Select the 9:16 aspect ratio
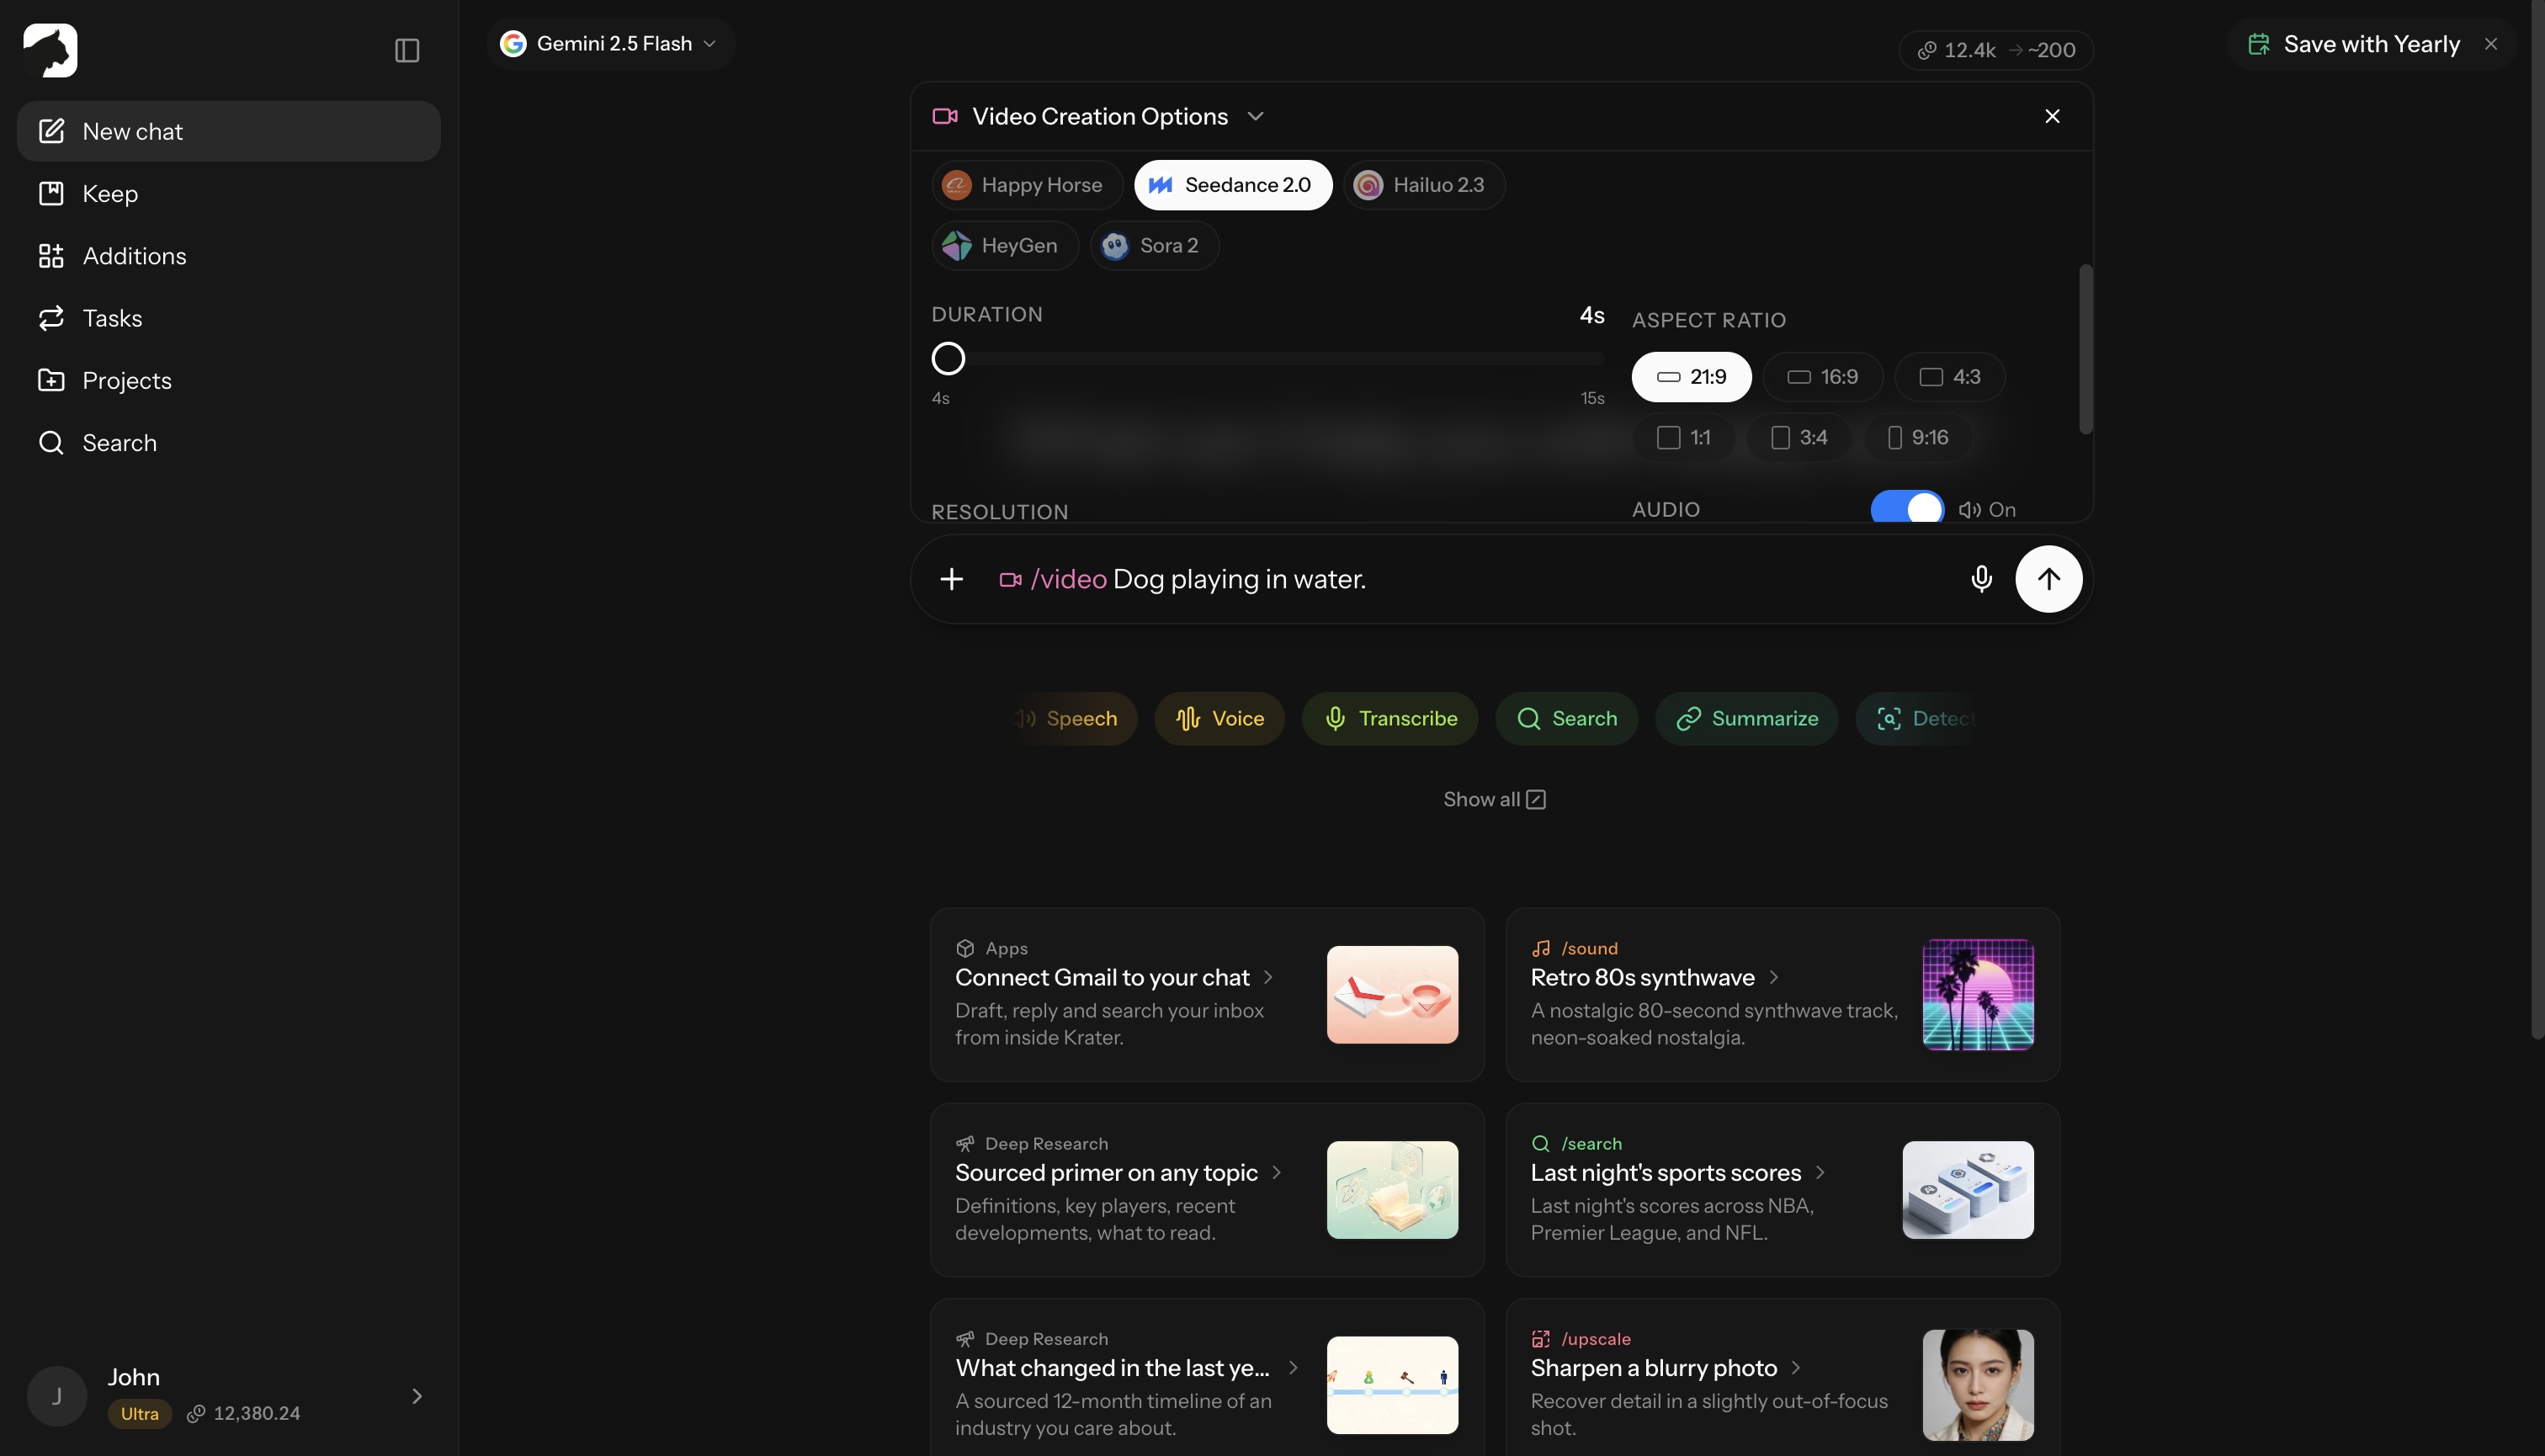 [x=1917, y=438]
